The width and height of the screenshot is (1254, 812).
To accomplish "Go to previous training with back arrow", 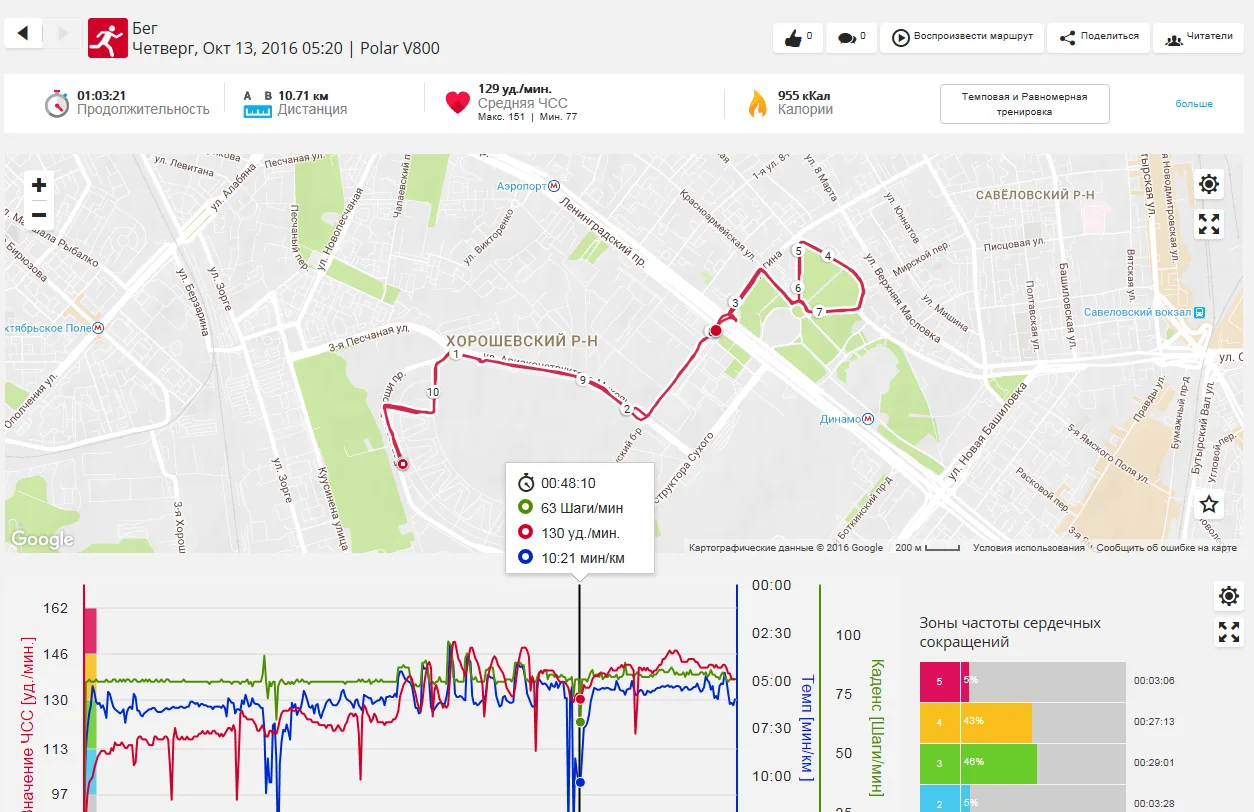I will (x=23, y=34).
